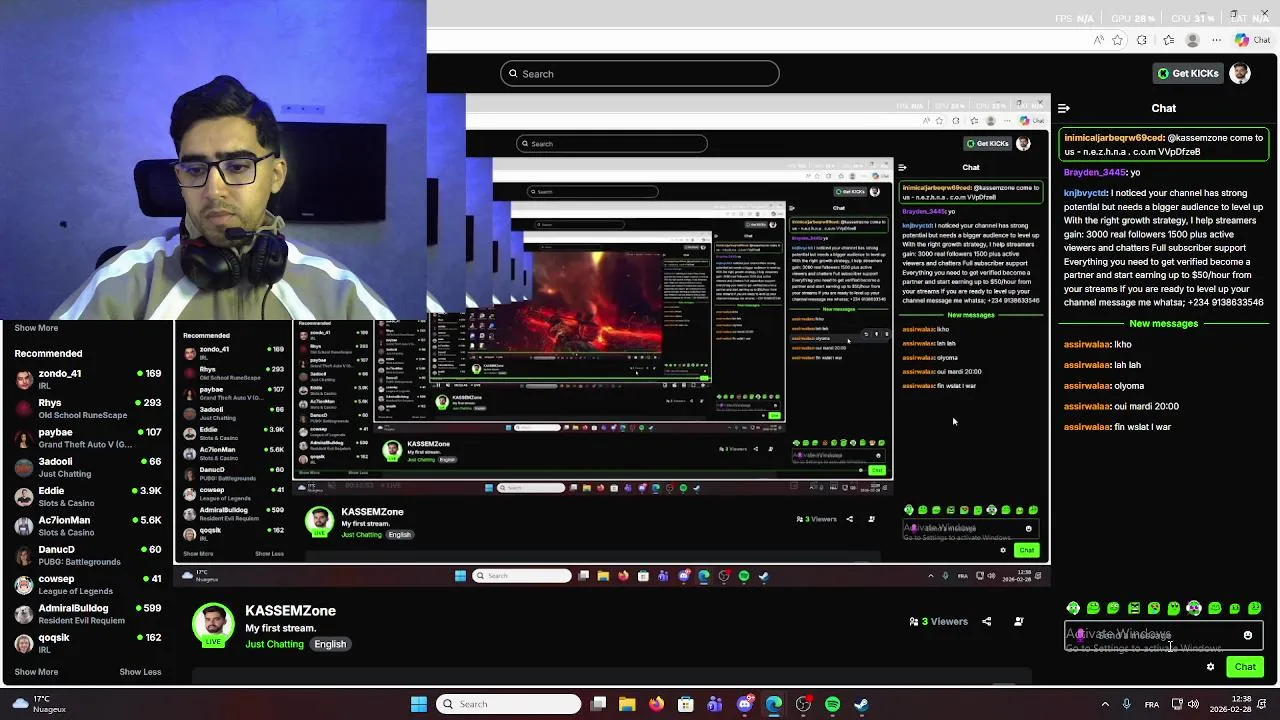The image size is (1280, 720).
Task: Open Microsoft Store from taskbar
Action: click(685, 704)
